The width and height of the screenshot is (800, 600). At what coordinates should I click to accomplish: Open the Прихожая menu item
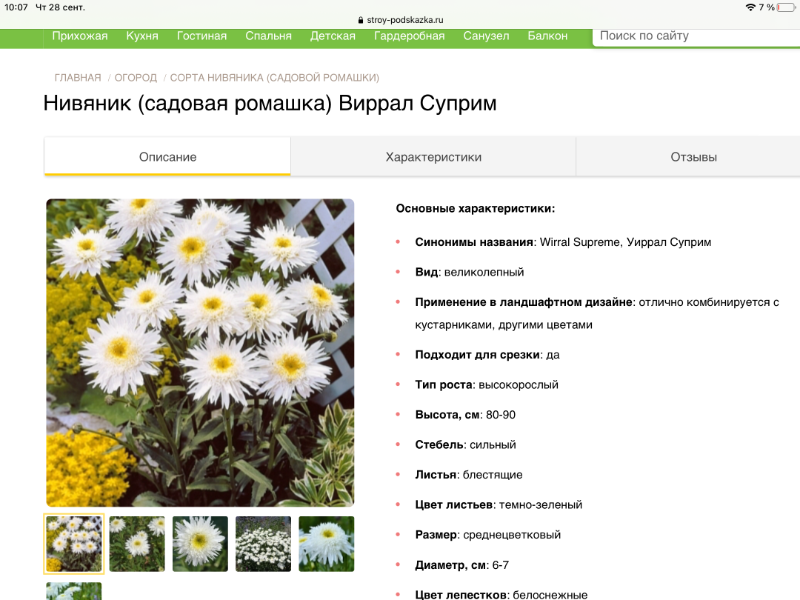pos(80,36)
